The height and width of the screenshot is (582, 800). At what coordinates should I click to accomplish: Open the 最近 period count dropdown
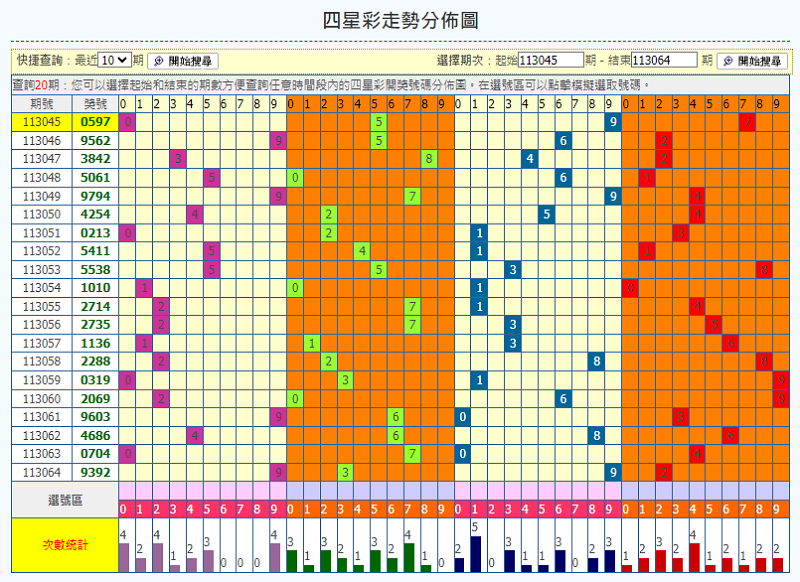click(115, 61)
